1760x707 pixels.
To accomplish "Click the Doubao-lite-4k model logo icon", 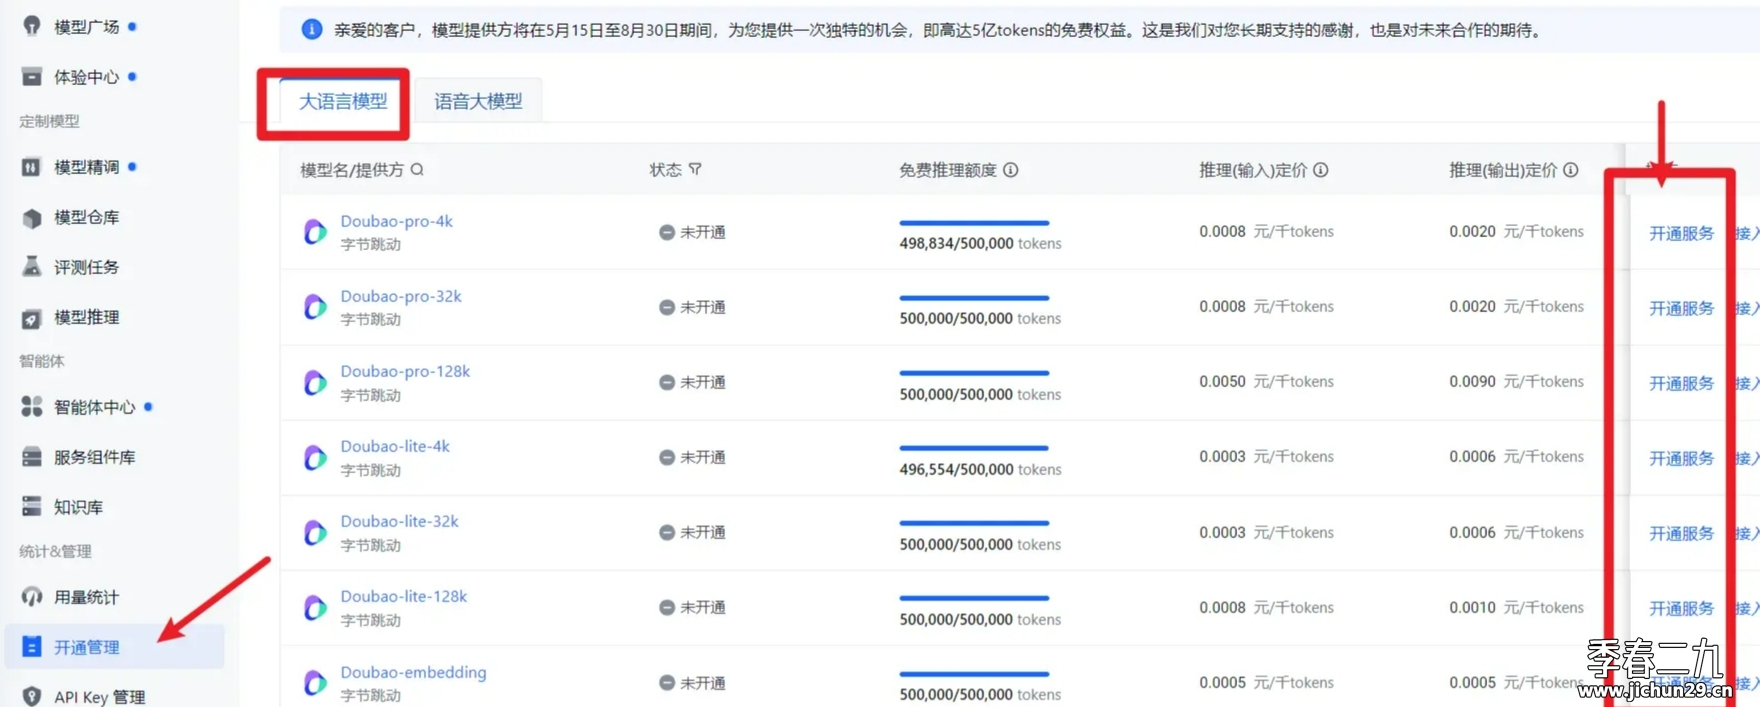I will (315, 457).
